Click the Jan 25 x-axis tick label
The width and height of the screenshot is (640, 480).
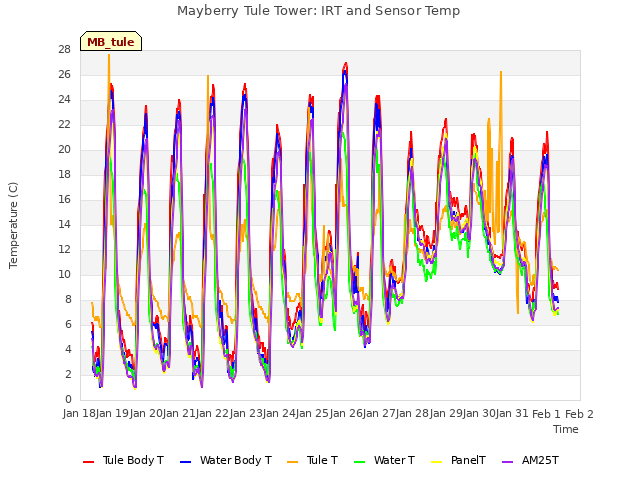point(313,414)
